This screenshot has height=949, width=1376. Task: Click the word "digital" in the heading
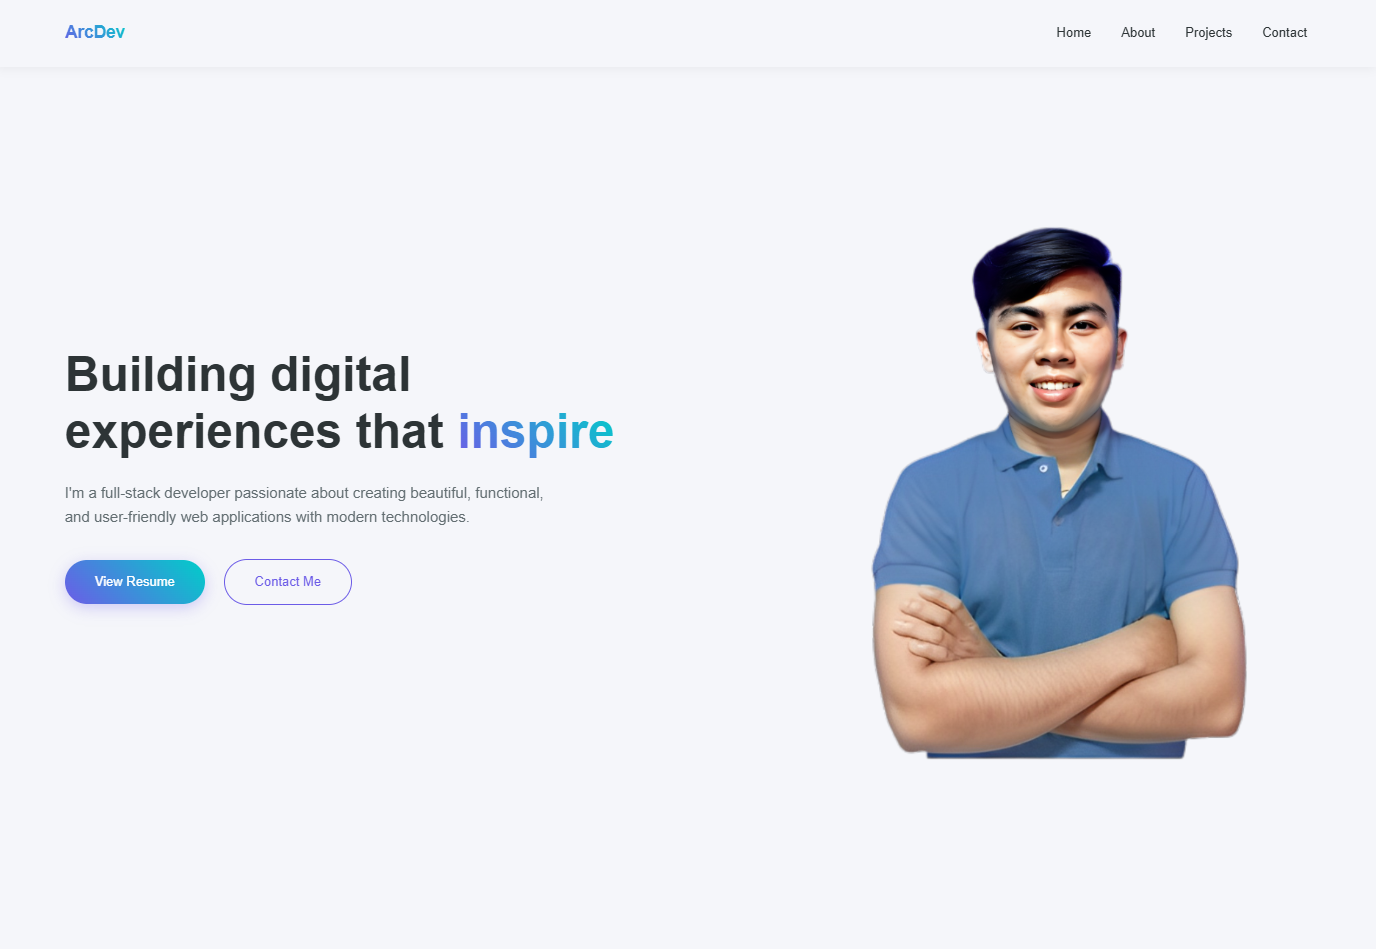pos(341,374)
